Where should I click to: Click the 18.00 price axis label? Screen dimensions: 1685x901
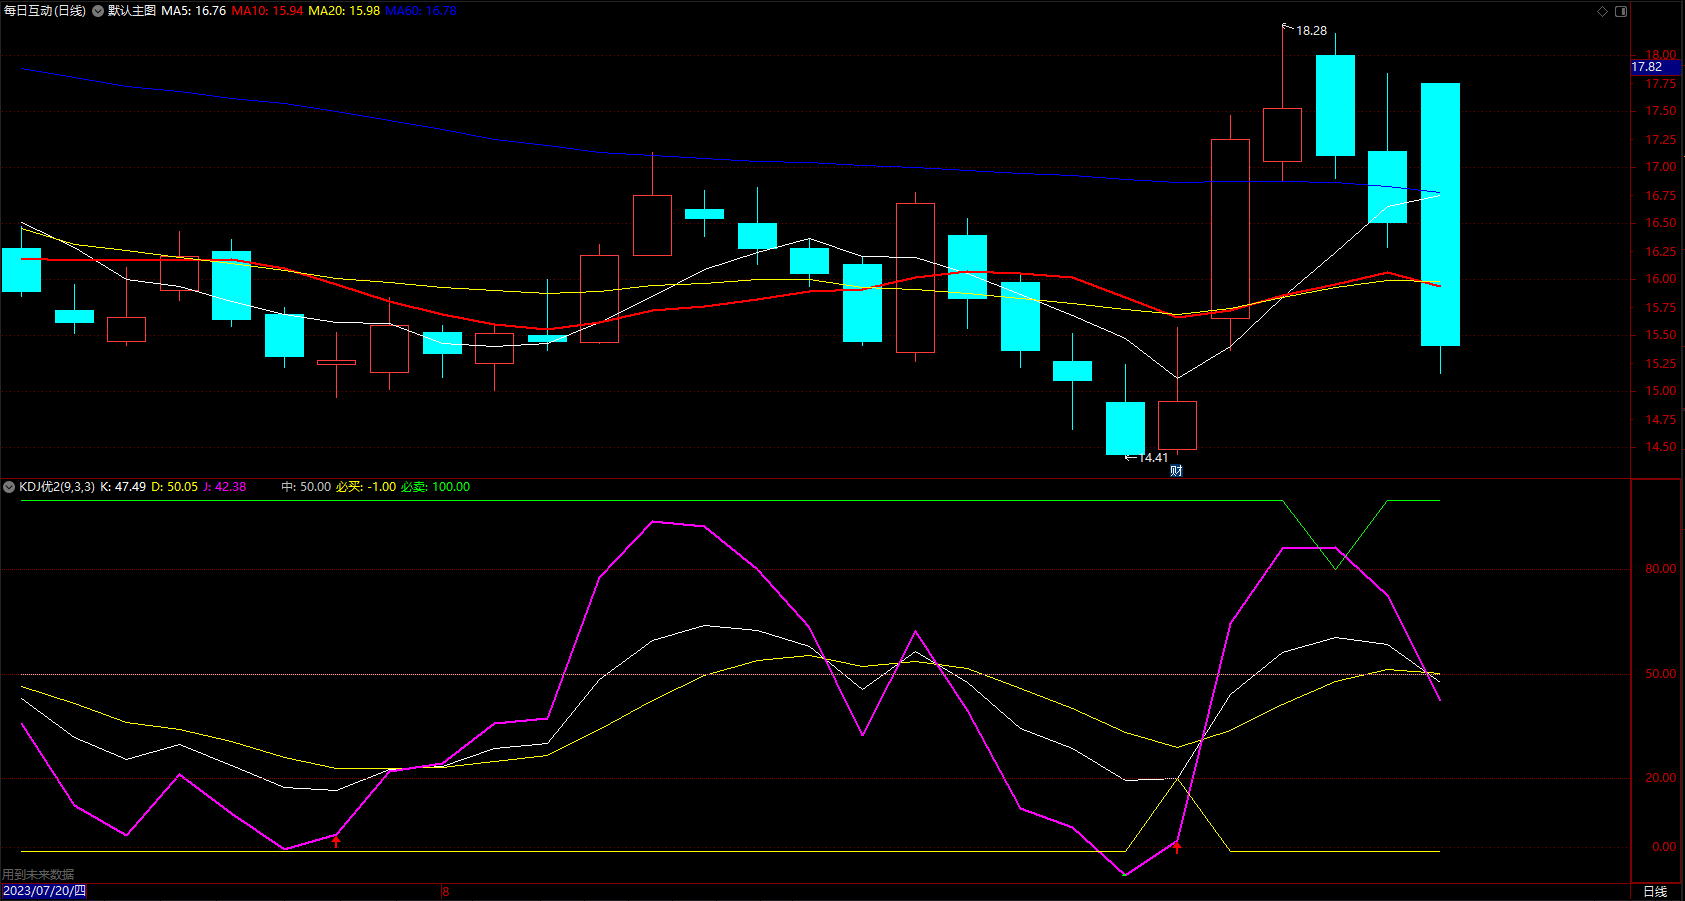tap(1661, 55)
